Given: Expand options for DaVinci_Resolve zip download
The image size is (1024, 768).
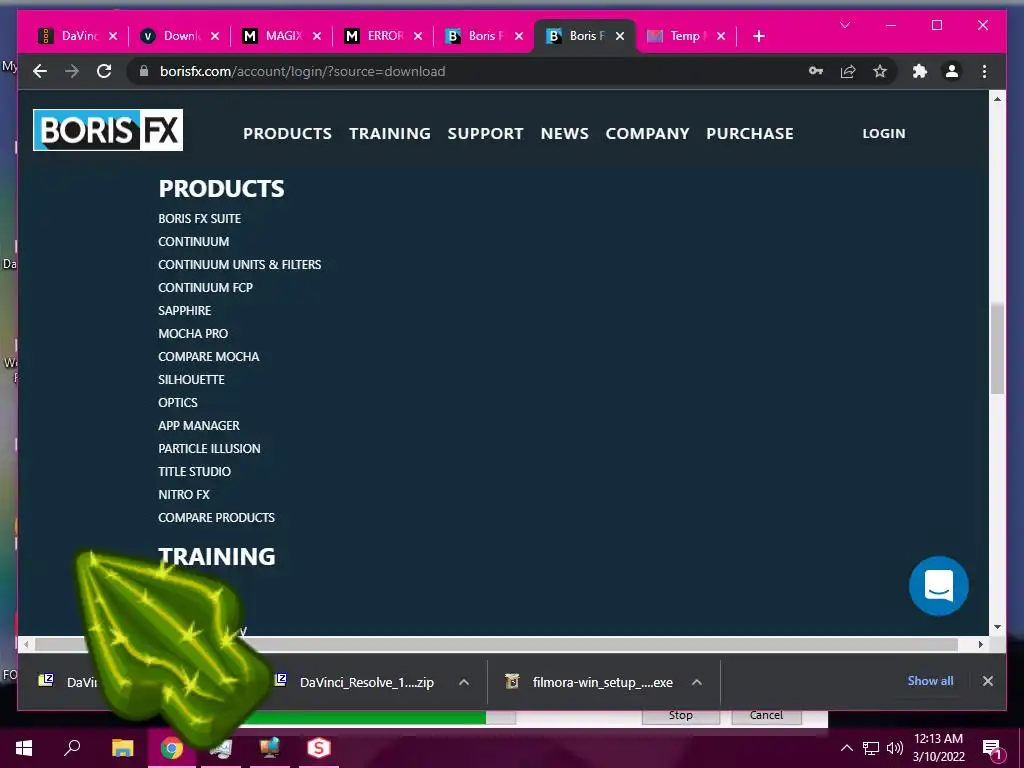Looking at the screenshot, I should coord(464,682).
